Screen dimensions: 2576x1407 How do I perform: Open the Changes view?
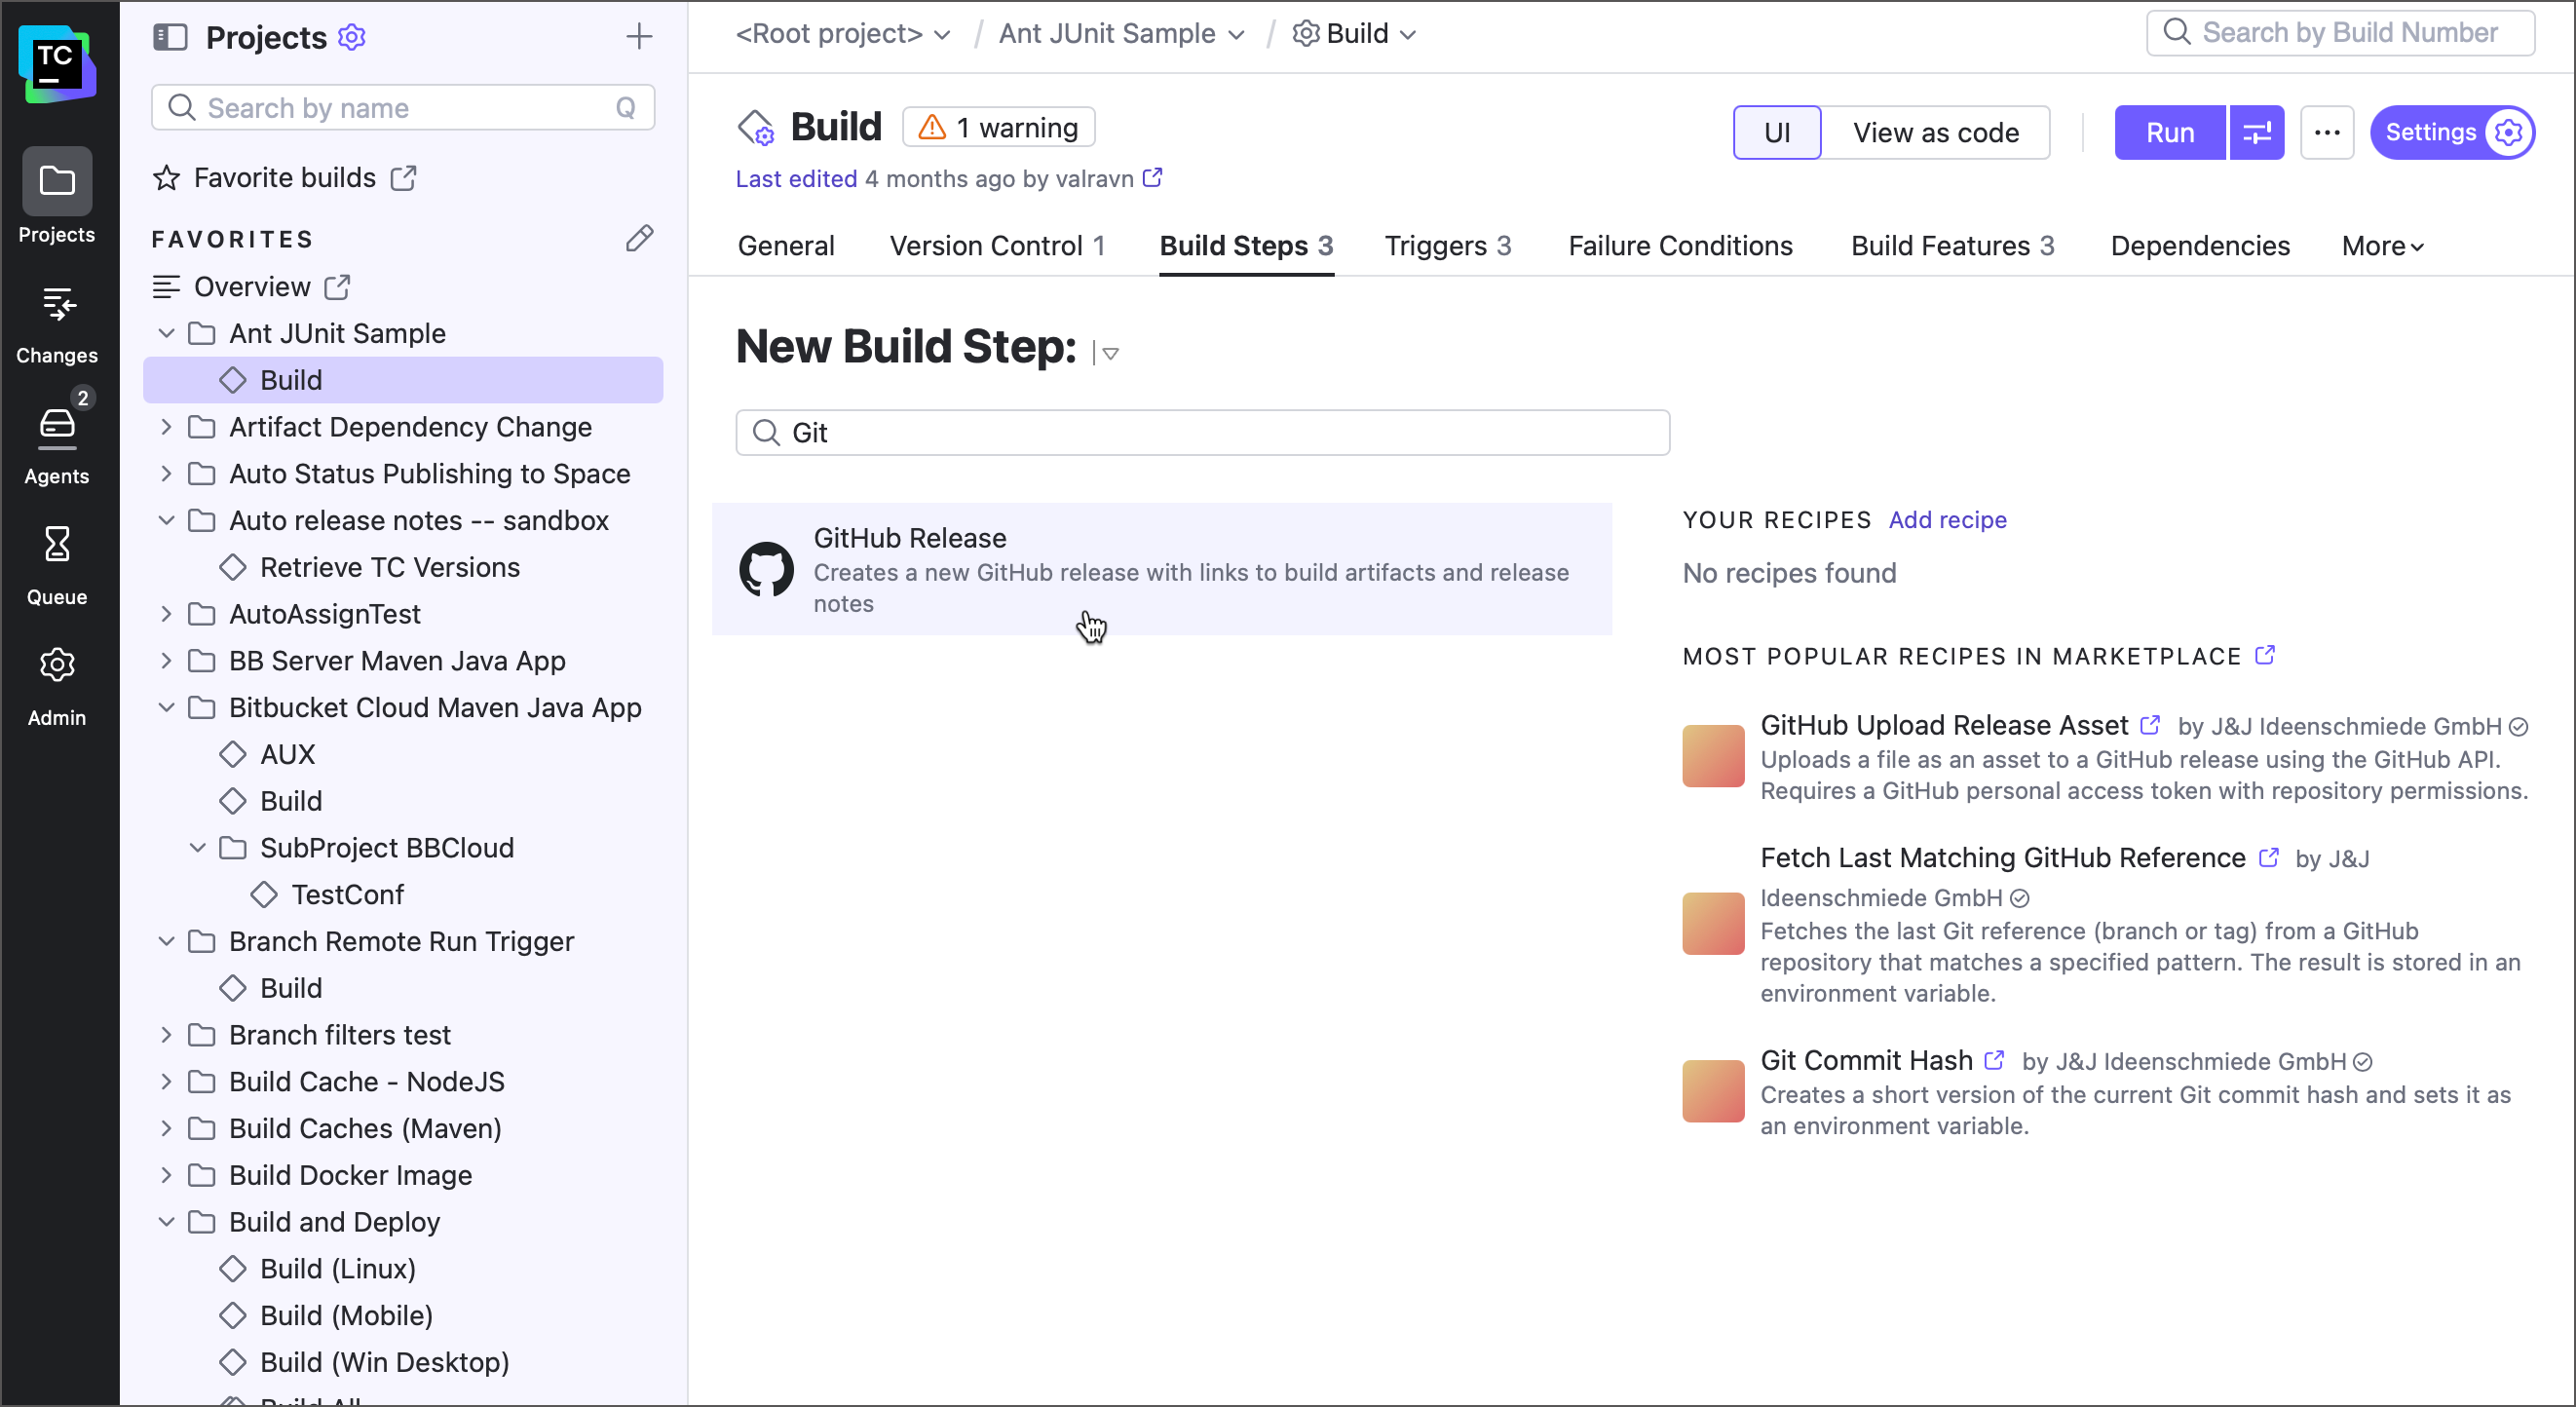(57, 325)
